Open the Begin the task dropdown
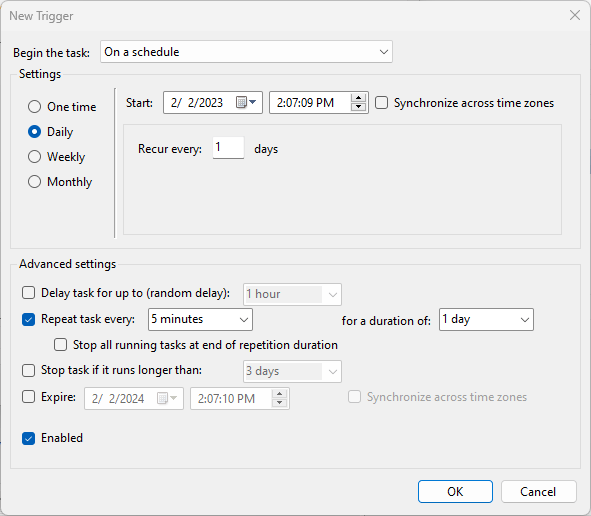This screenshot has width=591, height=516. click(x=247, y=52)
